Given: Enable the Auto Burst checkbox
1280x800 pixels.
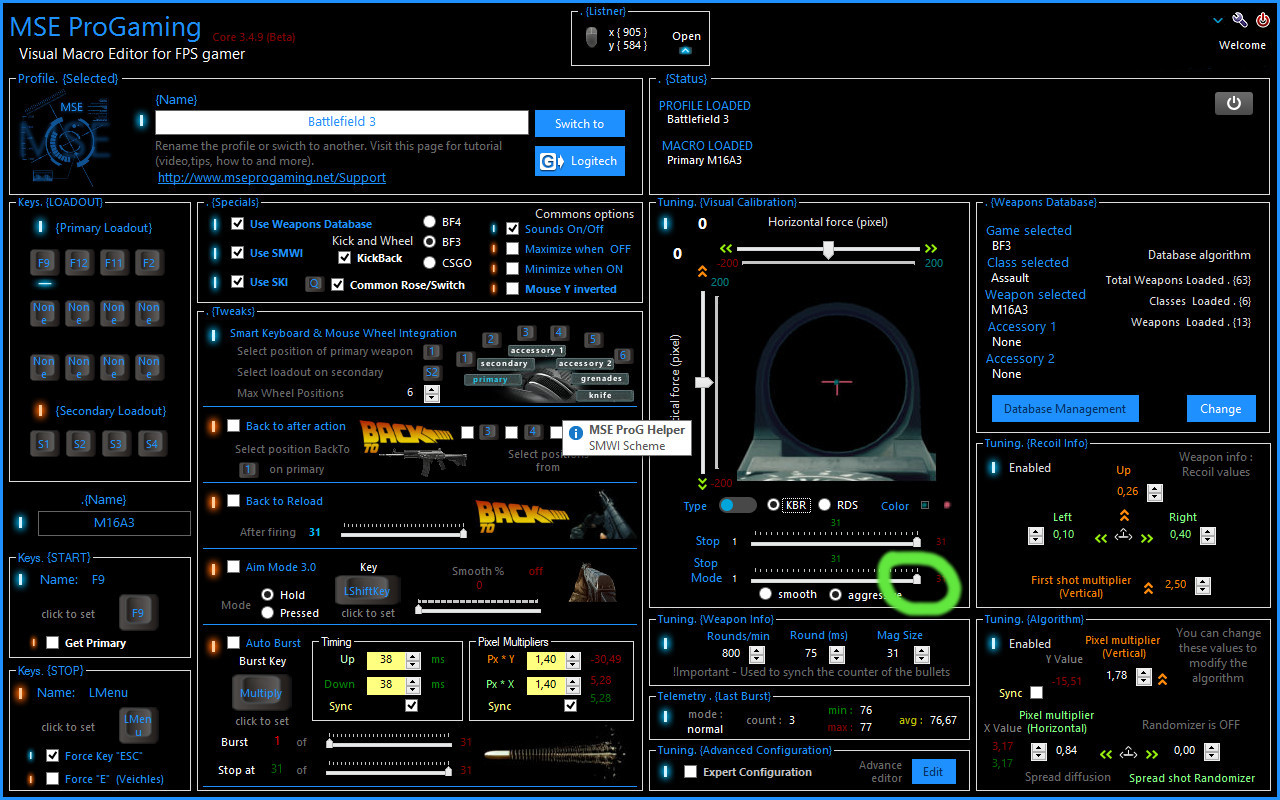Looking at the screenshot, I should 234,643.
